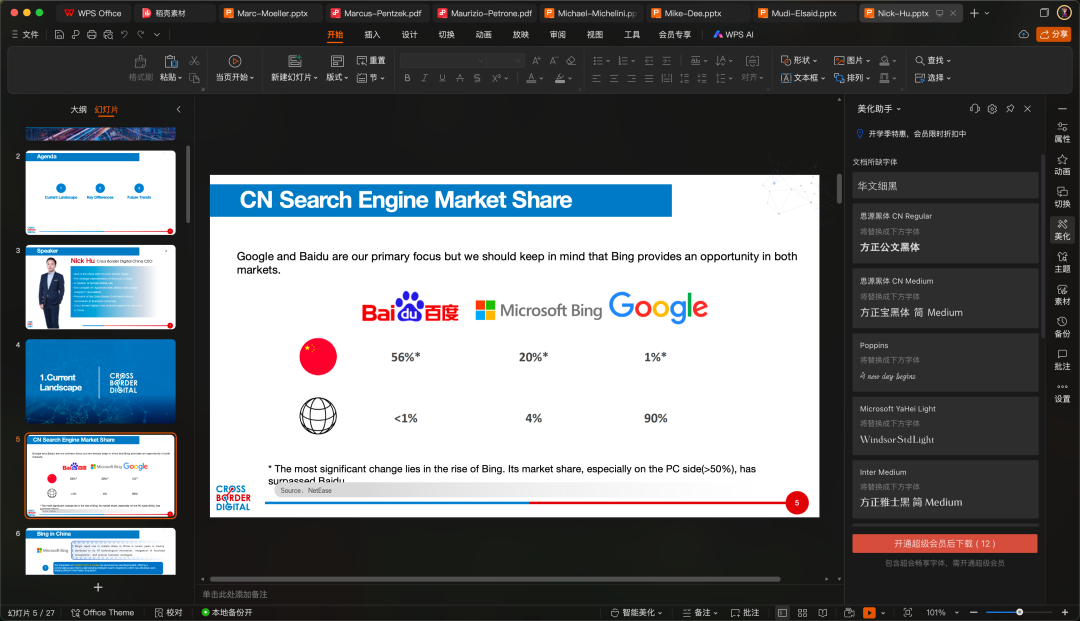Toggle Underline formatting
The height and width of the screenshot is (621, 1080).
pyautogui.click(x=442, y=78)
